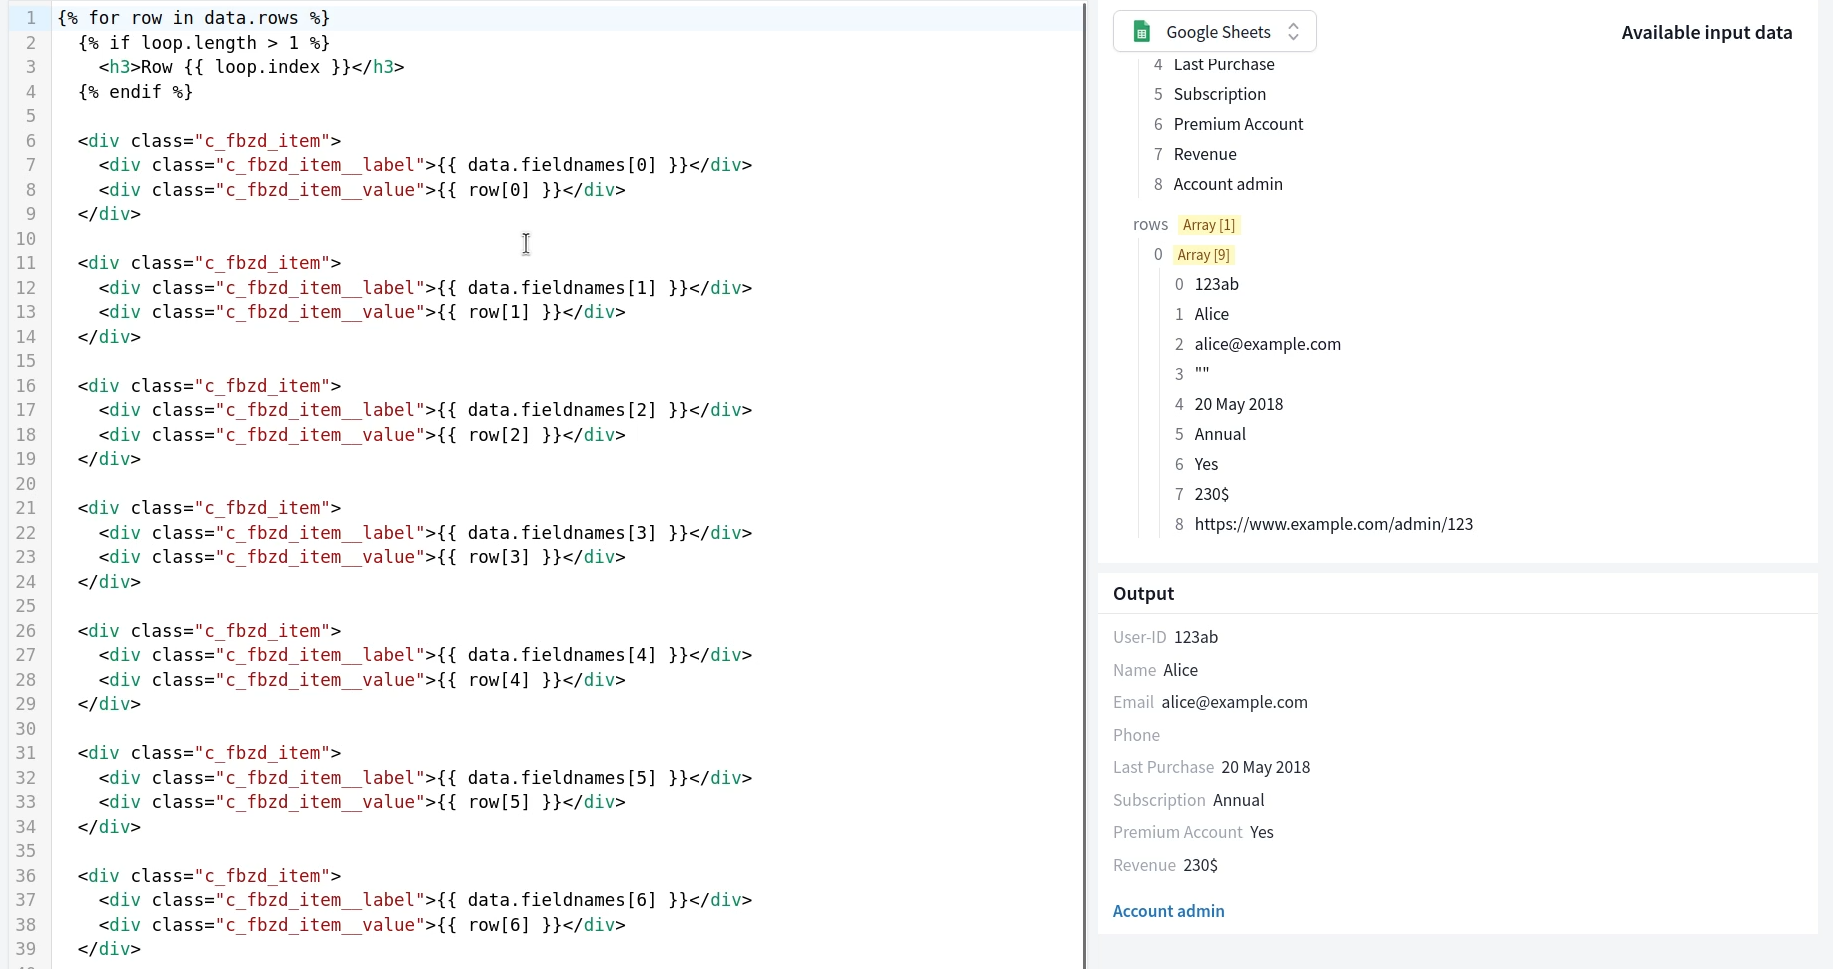The image size is (1833, 969).
Task: Expand the rows Array [1] badge
Action: tap(1208, 225)
